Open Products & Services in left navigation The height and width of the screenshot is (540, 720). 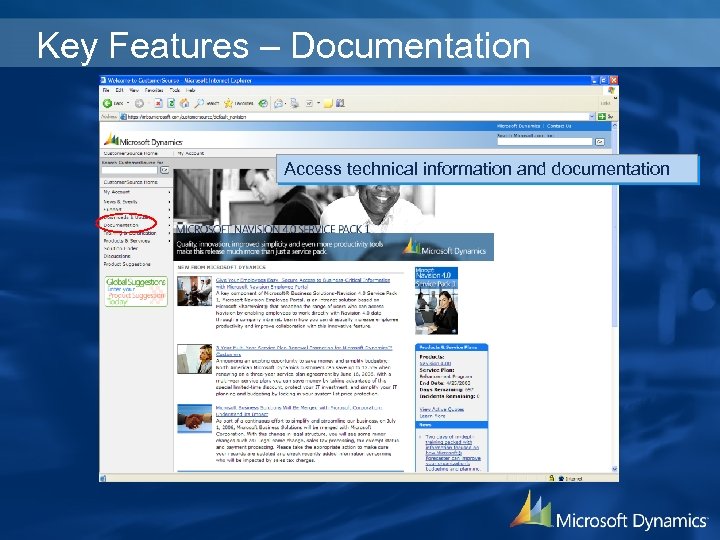[127, 241]
